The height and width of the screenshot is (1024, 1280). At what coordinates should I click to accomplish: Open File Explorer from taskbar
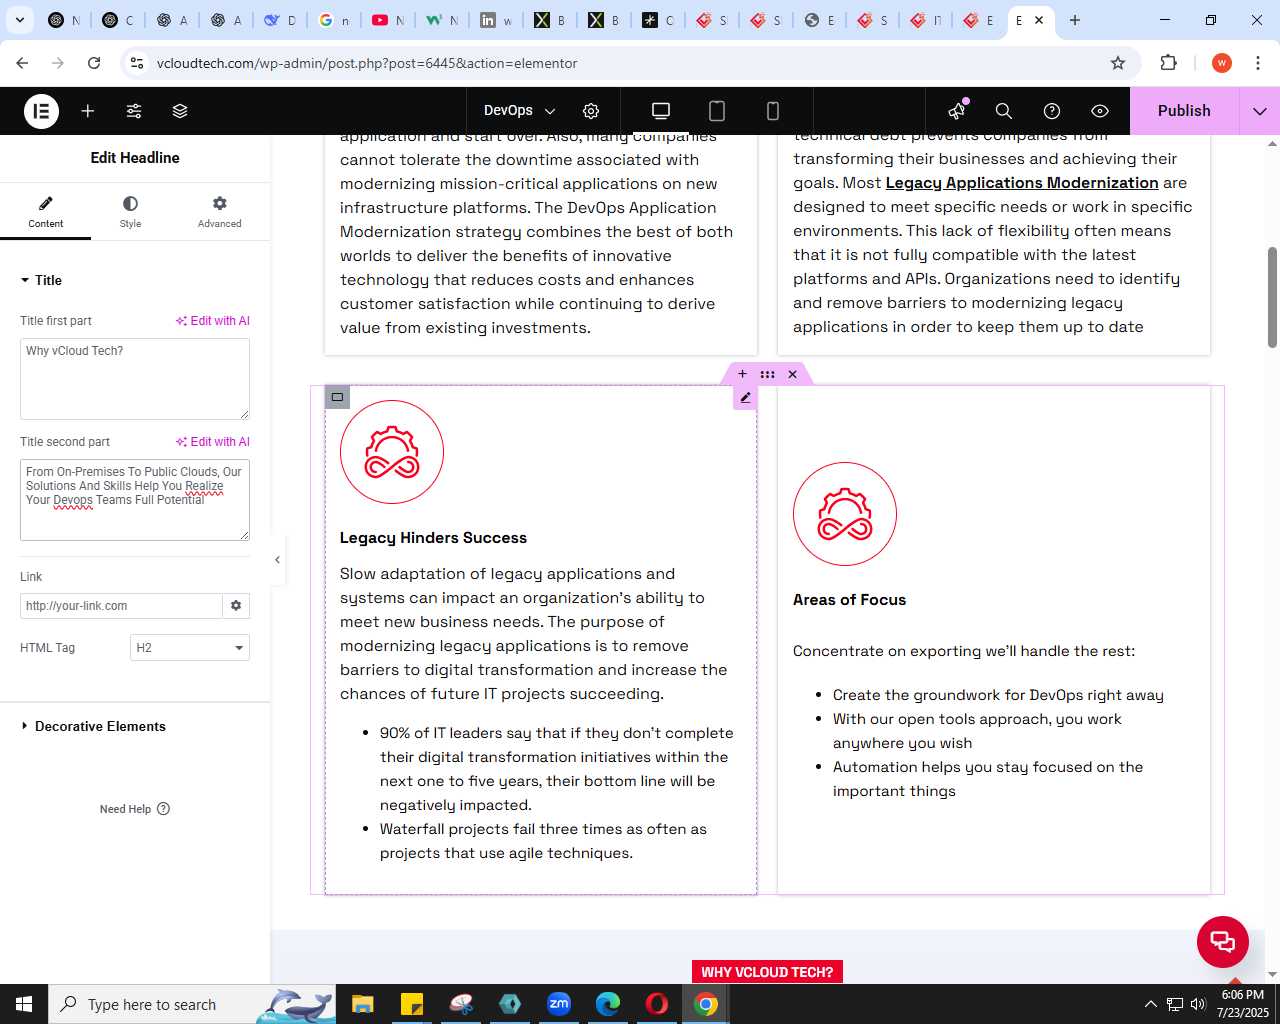tap(362, 1004)
